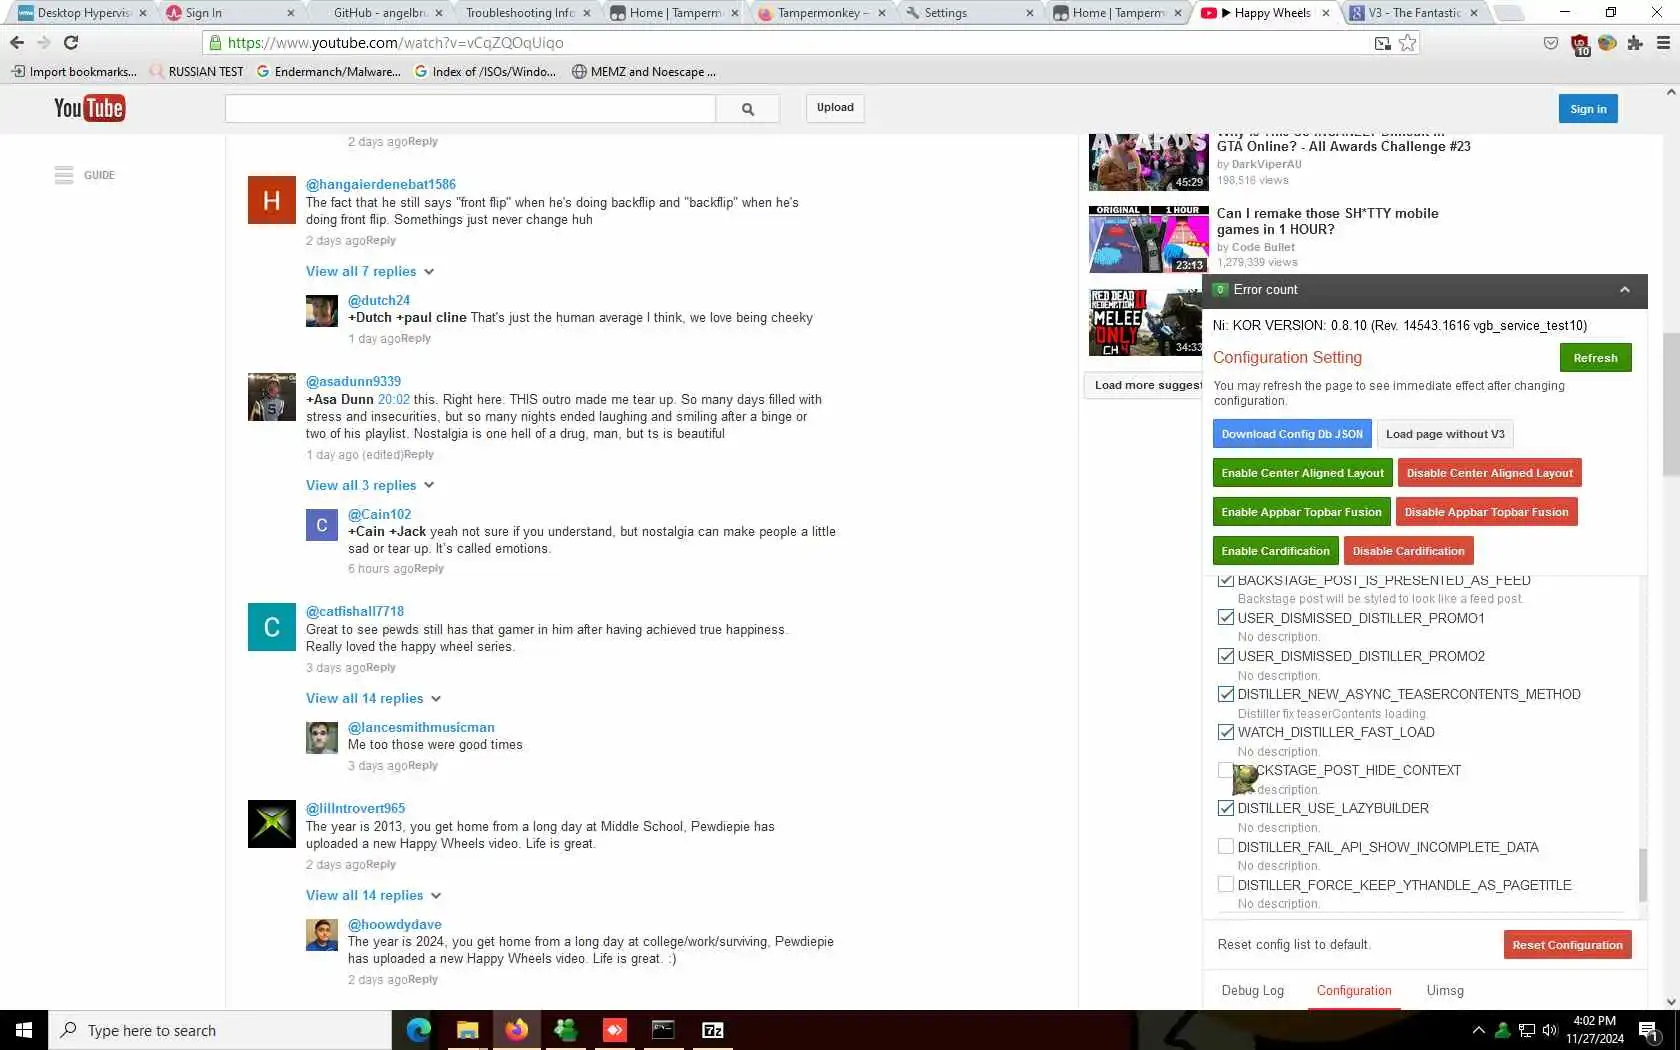Screen dimensions: 1680x1050
Task: Open @hangaierdenebat1586 channel link
Action: pyautogui.click(x=381, y=185)
